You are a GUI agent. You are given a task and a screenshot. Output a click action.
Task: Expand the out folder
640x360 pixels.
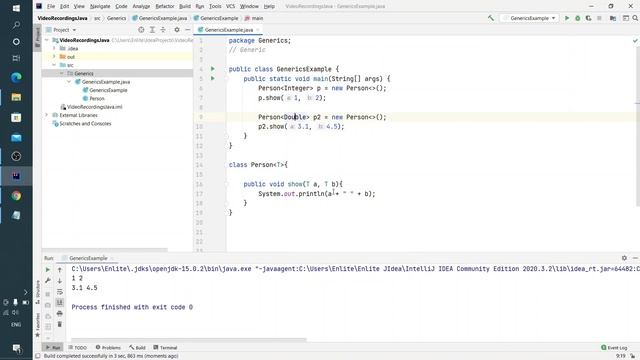(54, 57)
